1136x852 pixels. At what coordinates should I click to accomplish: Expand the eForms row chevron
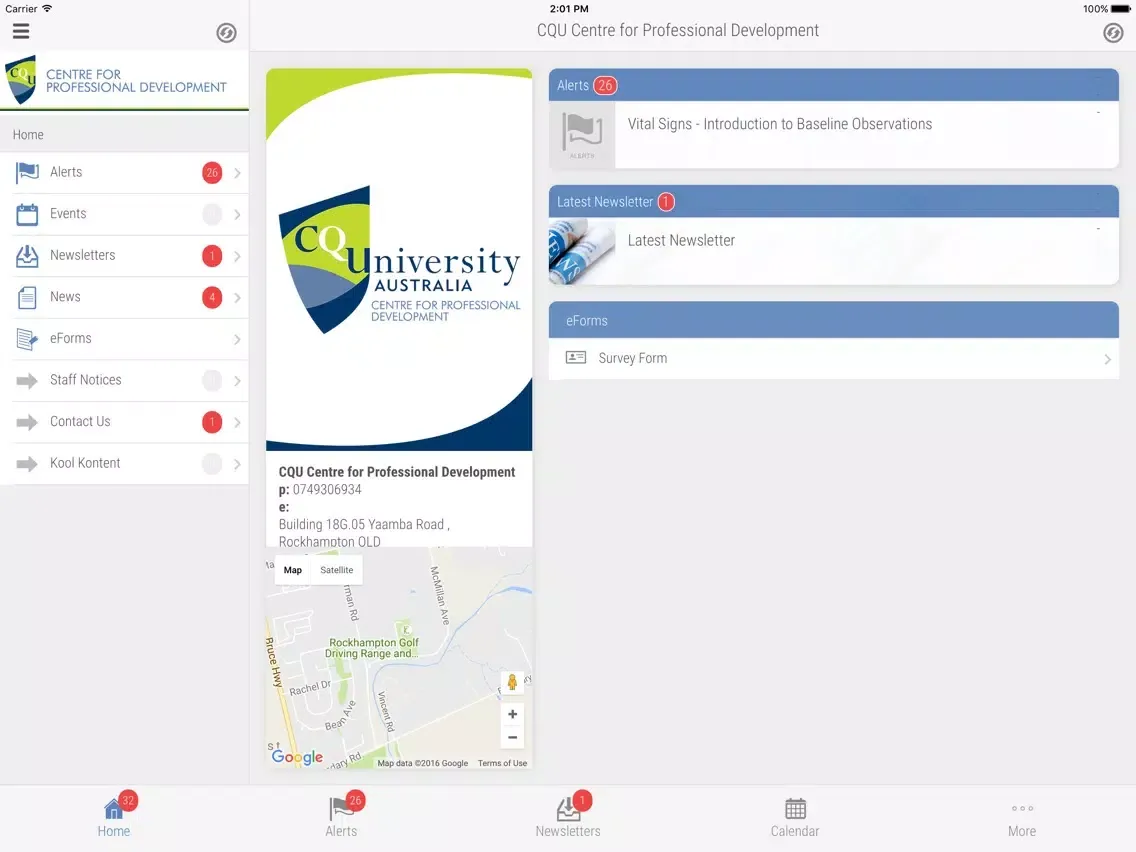pos(237,340)
